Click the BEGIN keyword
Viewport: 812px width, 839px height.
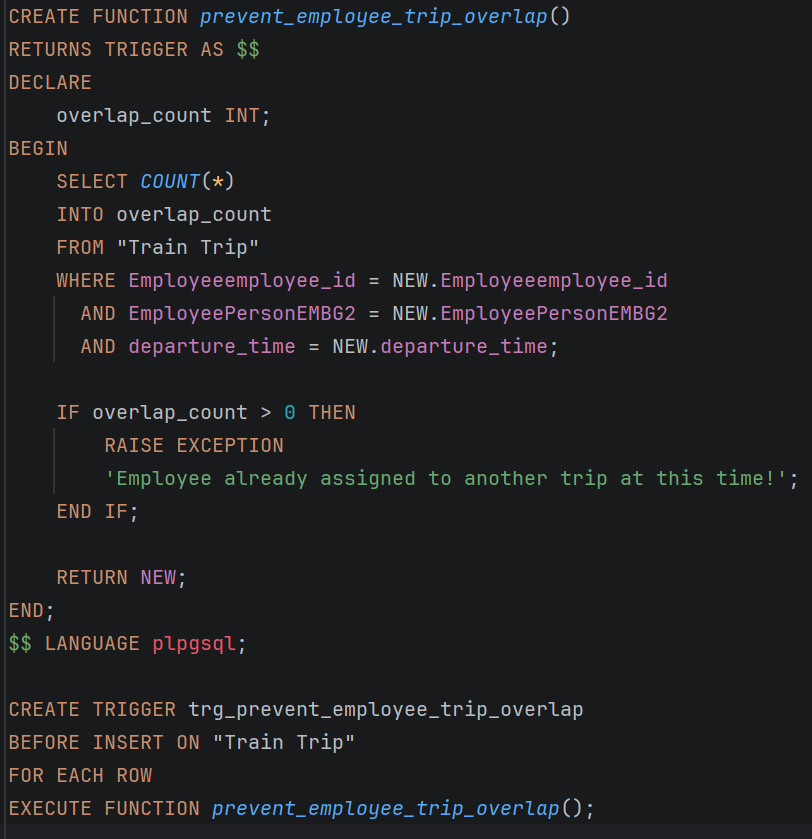(x=39, y=148)
